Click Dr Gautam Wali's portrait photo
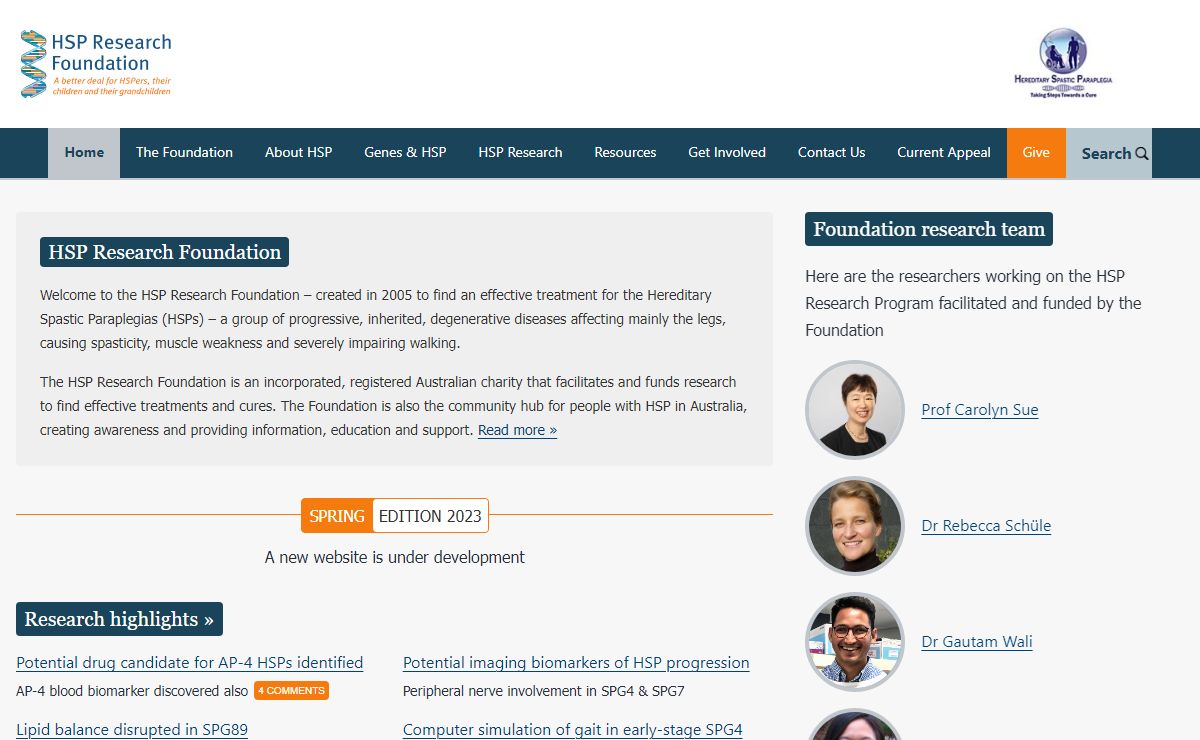Image resolution: width=1200 pixels, height=740 pixels. point(855,642)
